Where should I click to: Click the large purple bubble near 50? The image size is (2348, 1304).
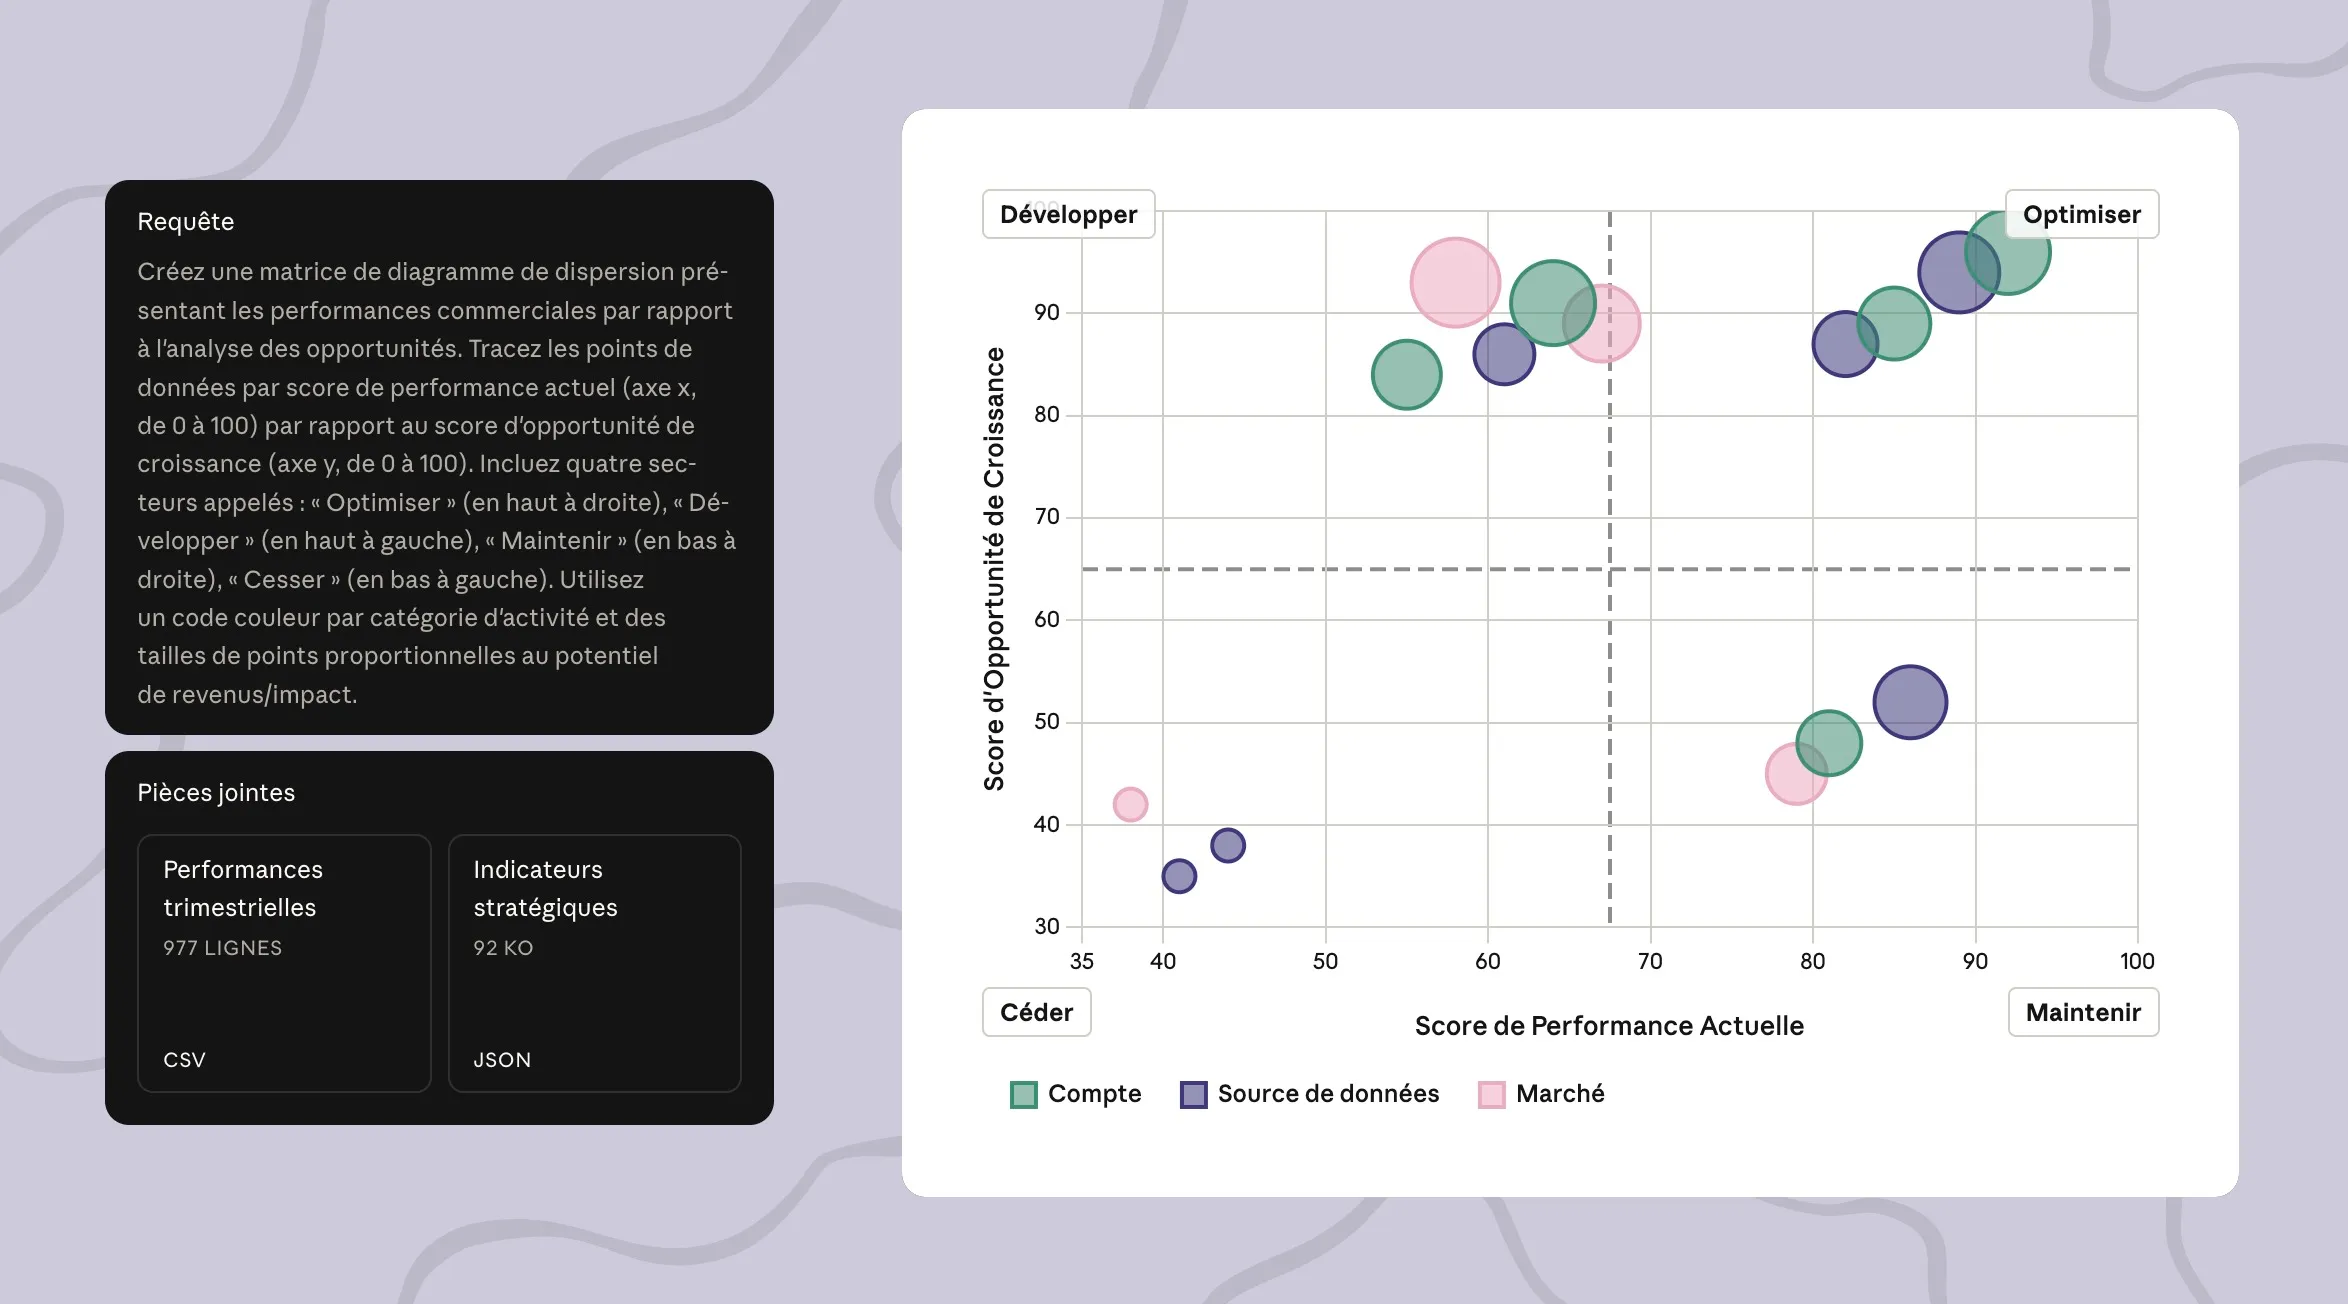(x=1910, y=702)
